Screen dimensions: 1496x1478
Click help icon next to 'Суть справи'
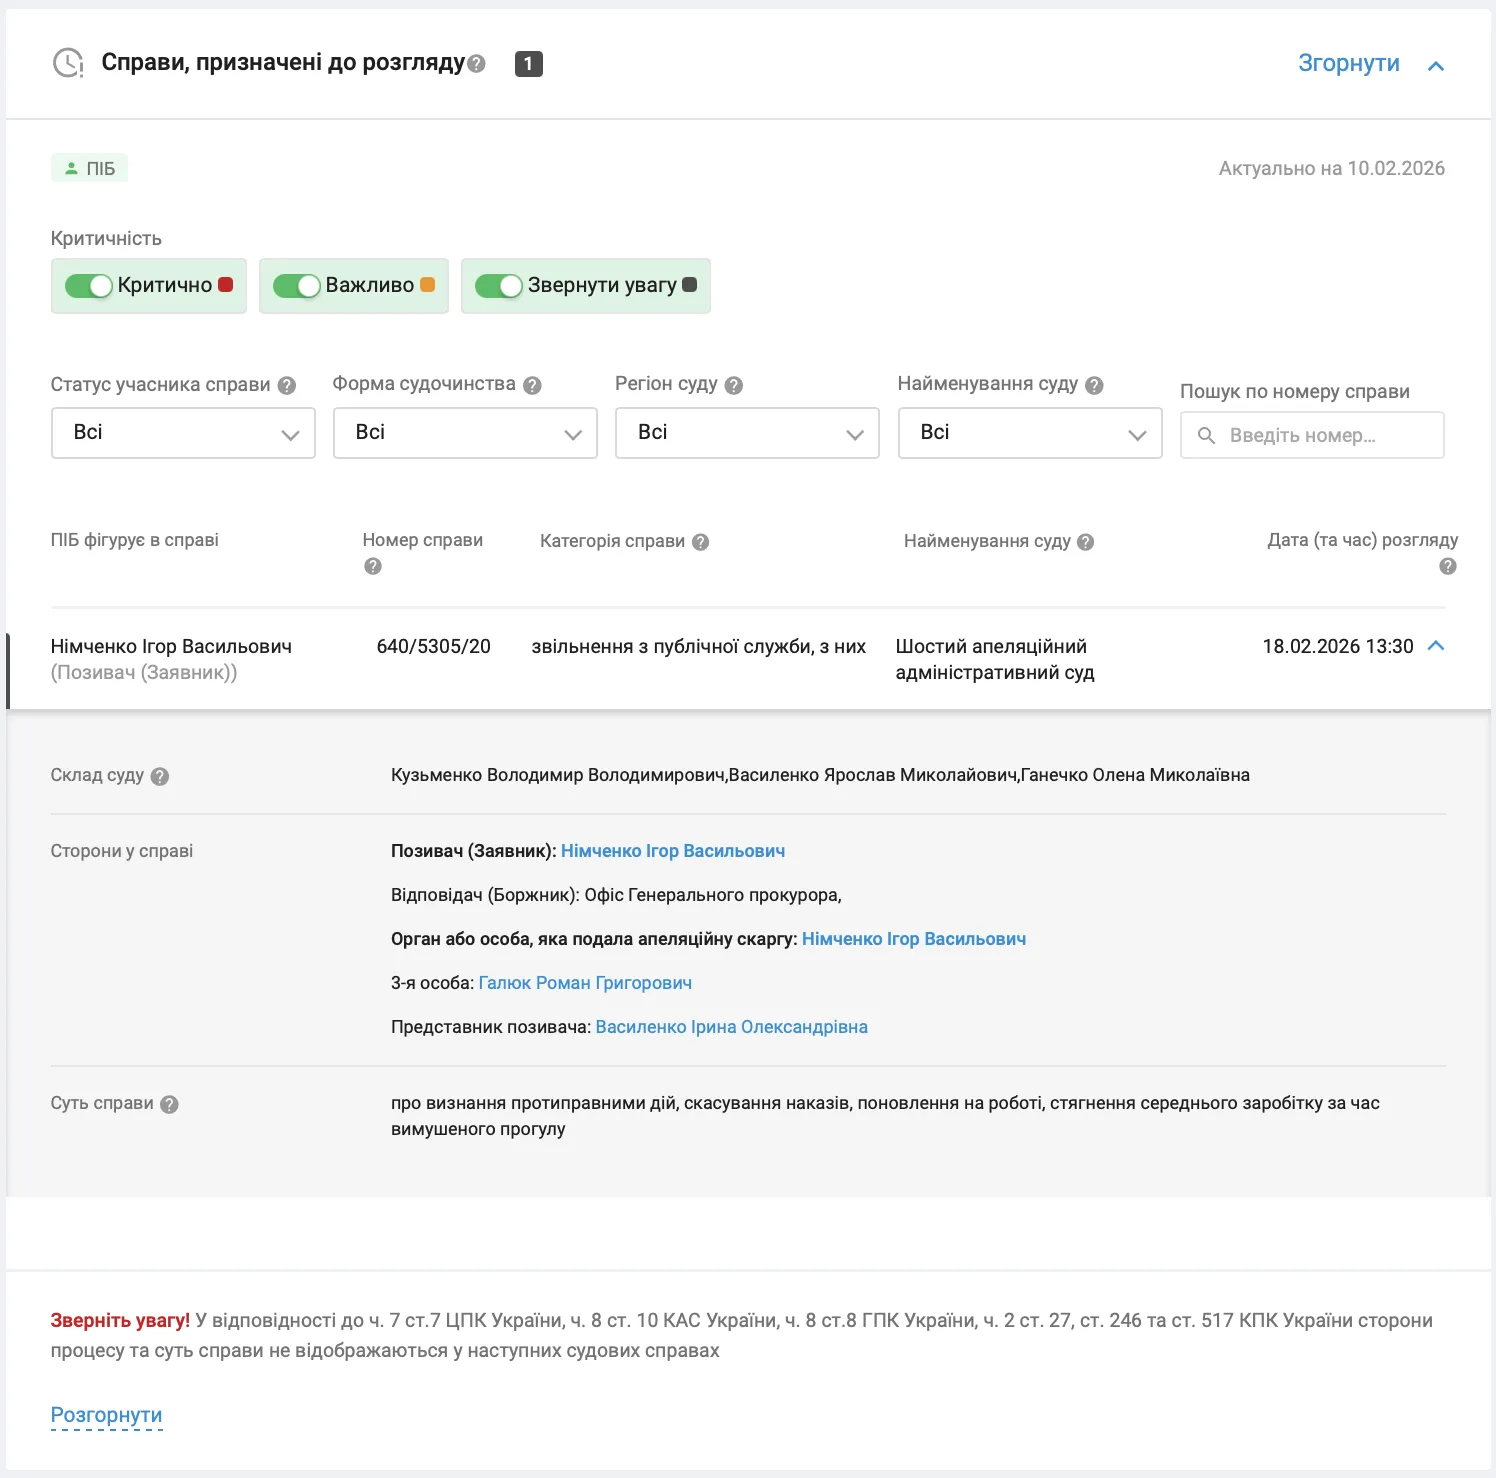[x=169, y=1104]
